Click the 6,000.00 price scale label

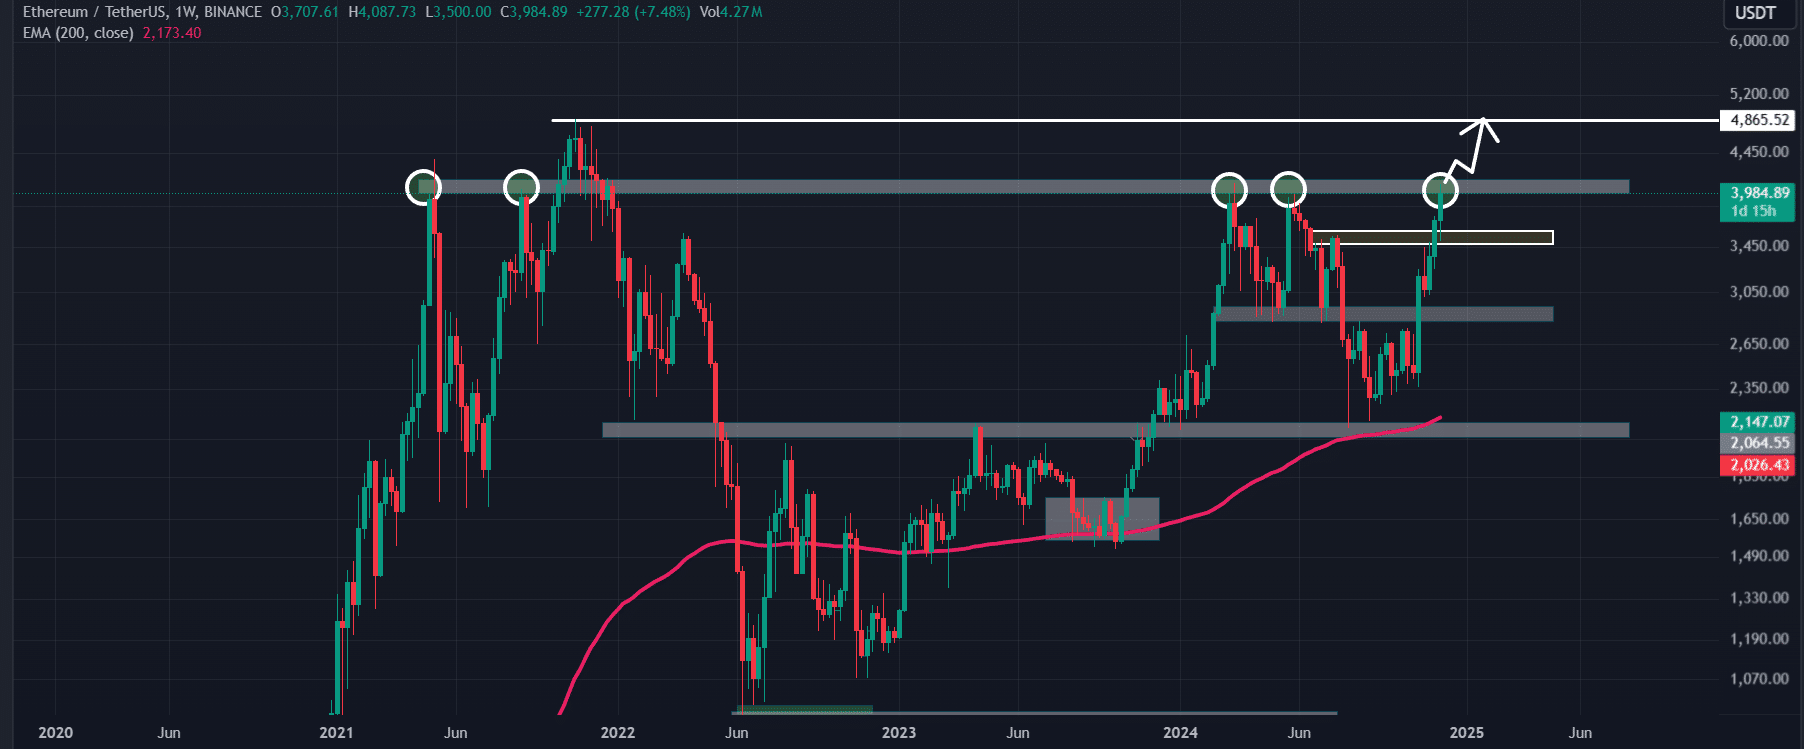(x=1759, y=41)
